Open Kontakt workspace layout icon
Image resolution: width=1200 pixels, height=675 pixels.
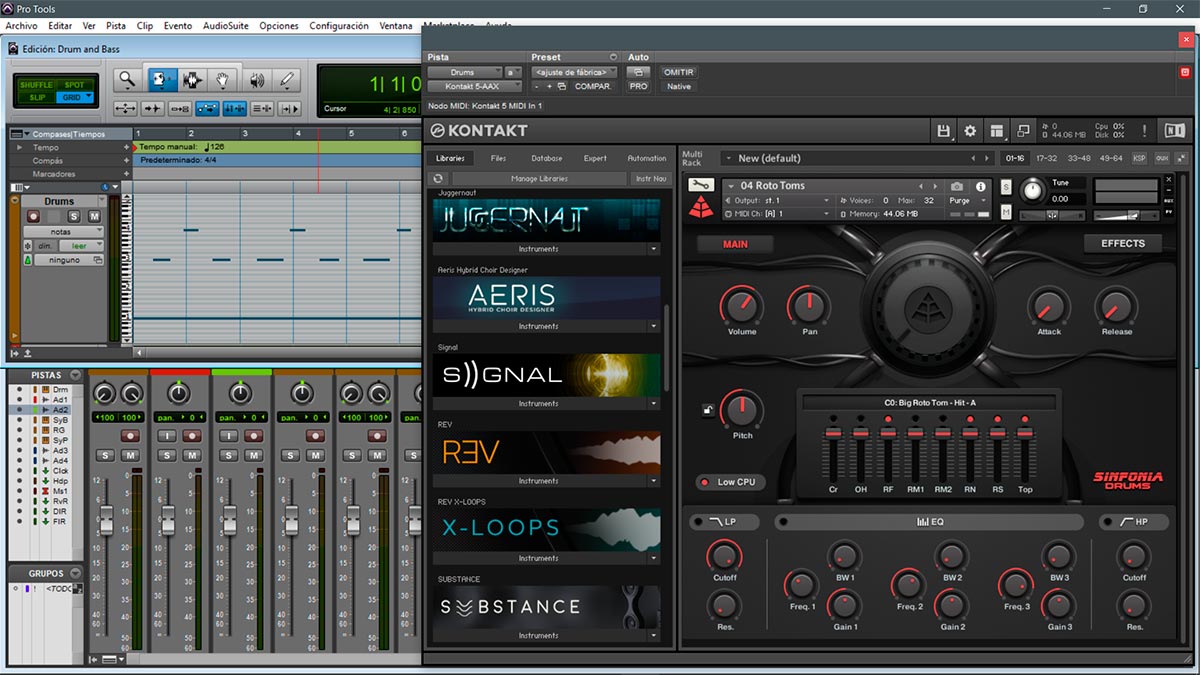click(996, 131)
